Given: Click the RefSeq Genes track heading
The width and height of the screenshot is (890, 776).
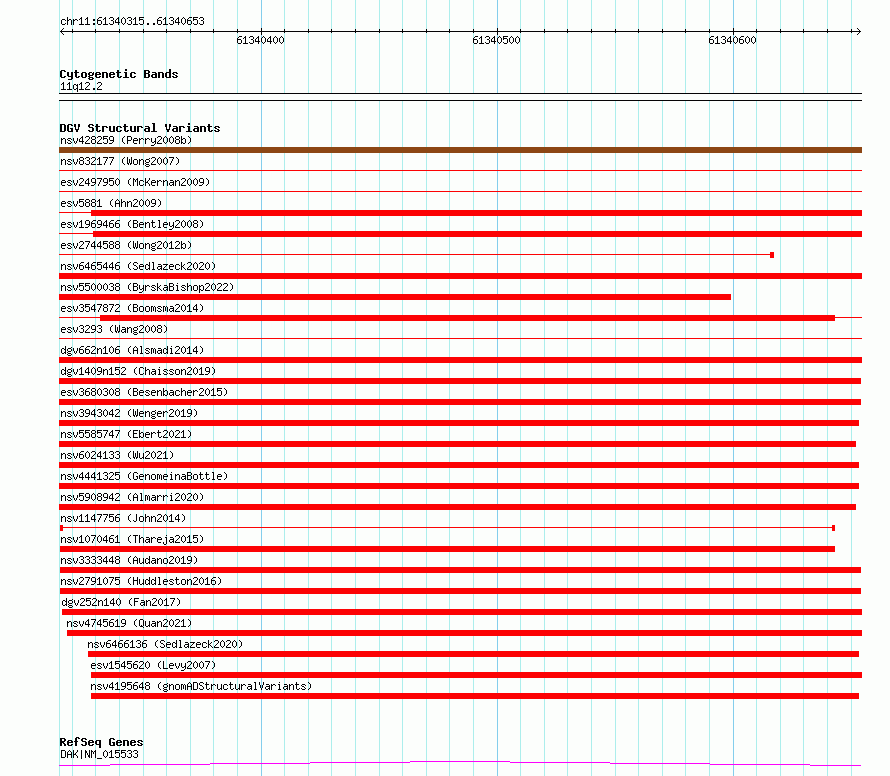Looking at the screenshot, I should [101, 742].
